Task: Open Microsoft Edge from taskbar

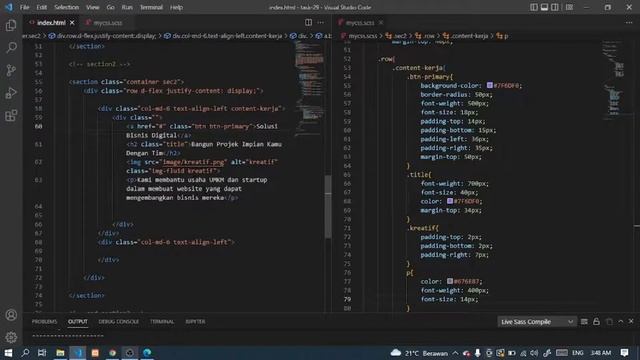Action: [147, 353]
